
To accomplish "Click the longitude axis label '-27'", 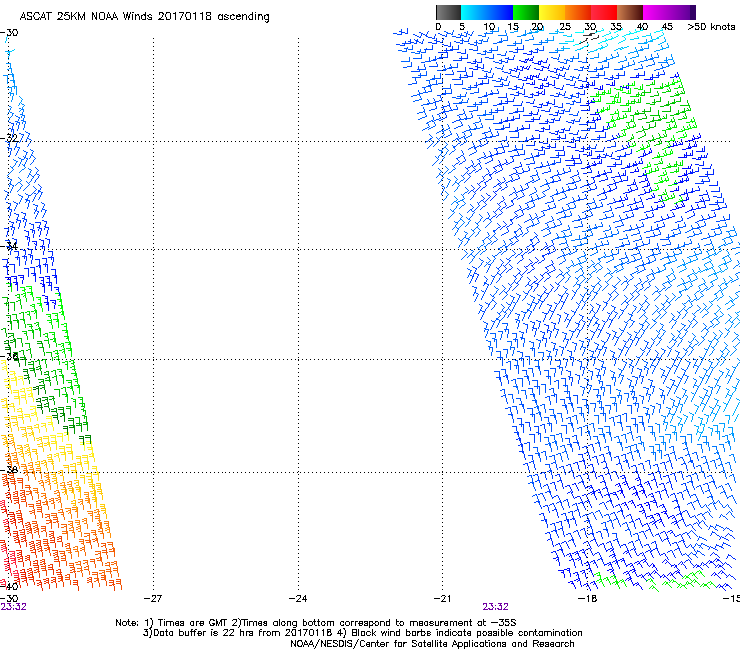I will [153, 599].
